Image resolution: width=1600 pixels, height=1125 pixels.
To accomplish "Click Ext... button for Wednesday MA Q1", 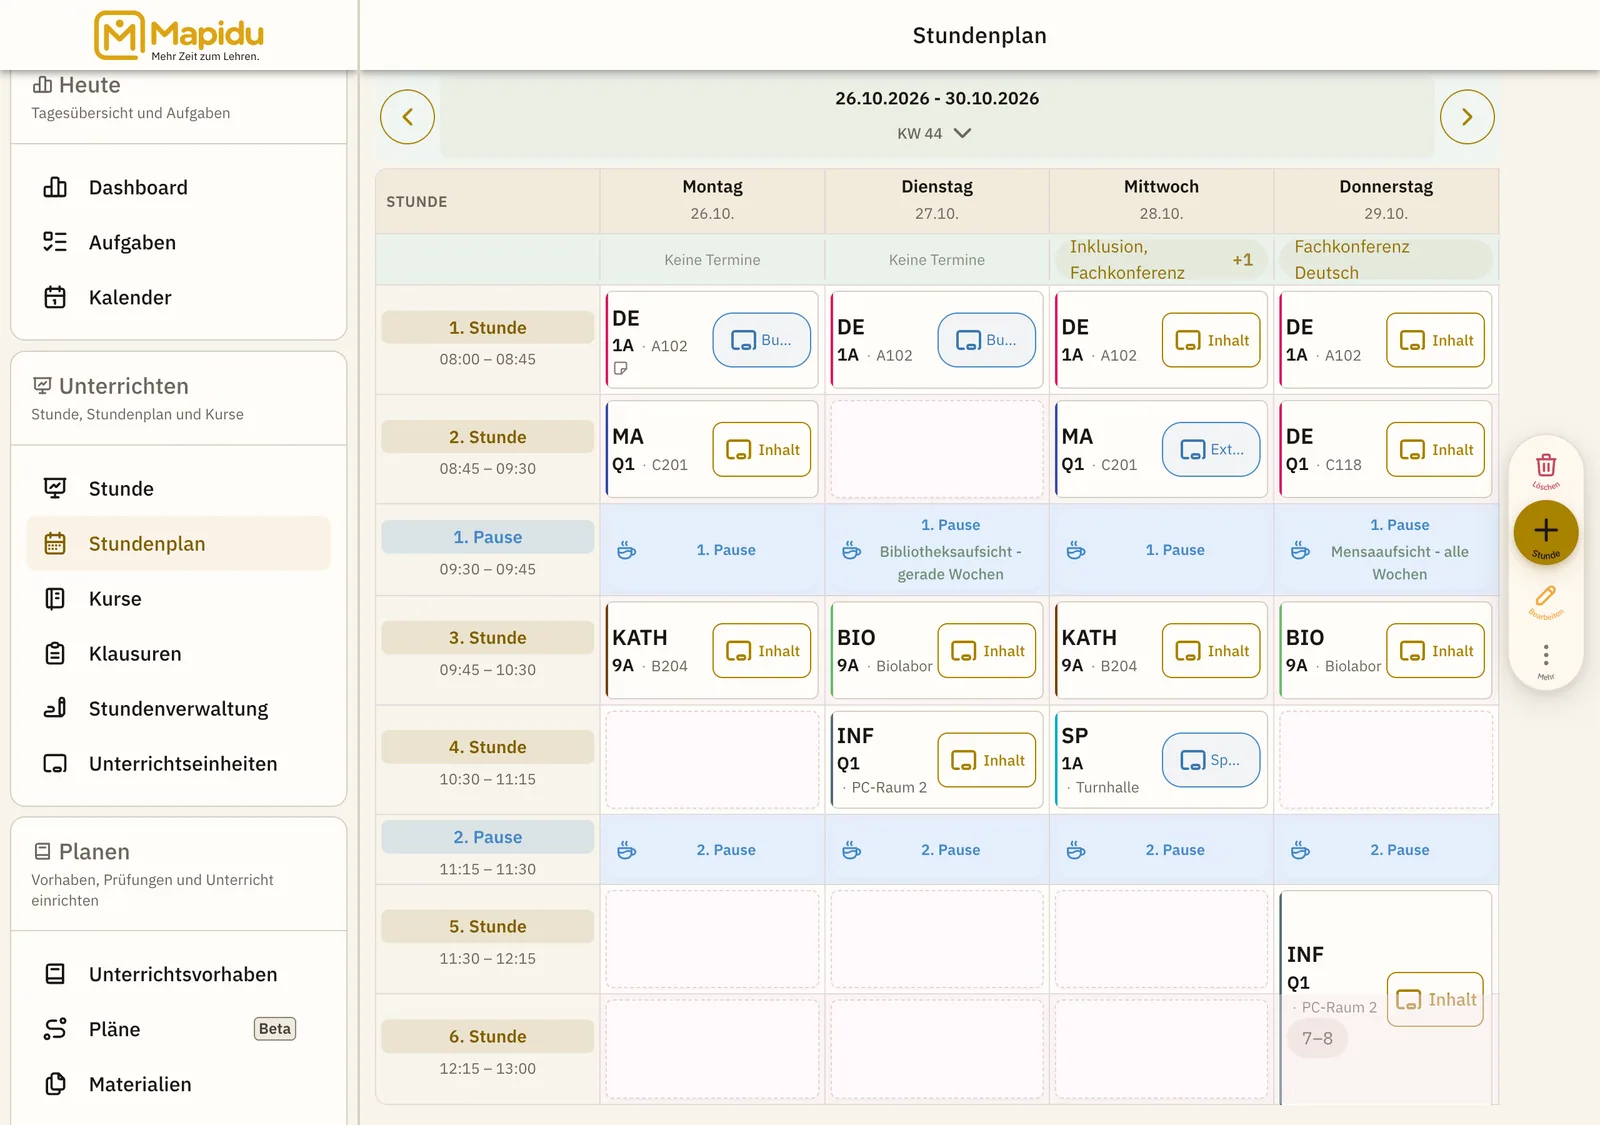I will [x=1211, y=450].
